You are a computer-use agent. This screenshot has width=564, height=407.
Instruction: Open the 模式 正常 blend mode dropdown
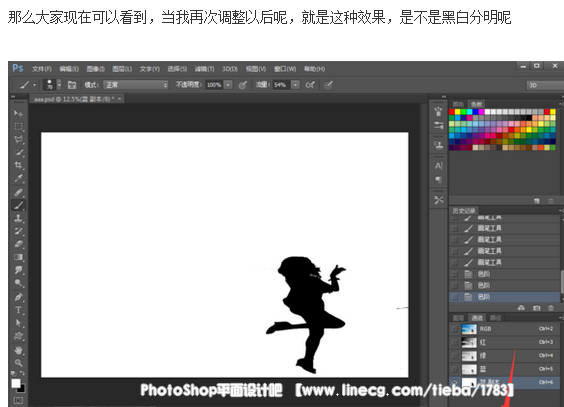136,85
